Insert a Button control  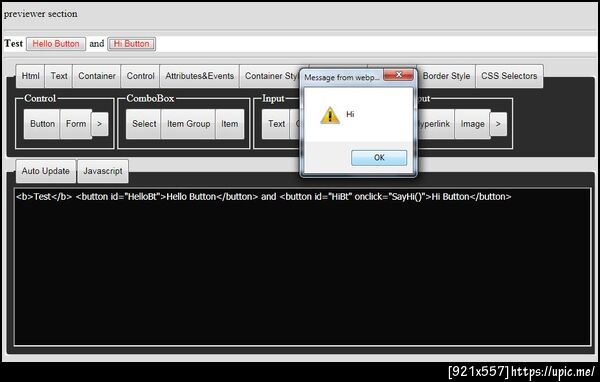click(42, 124)
